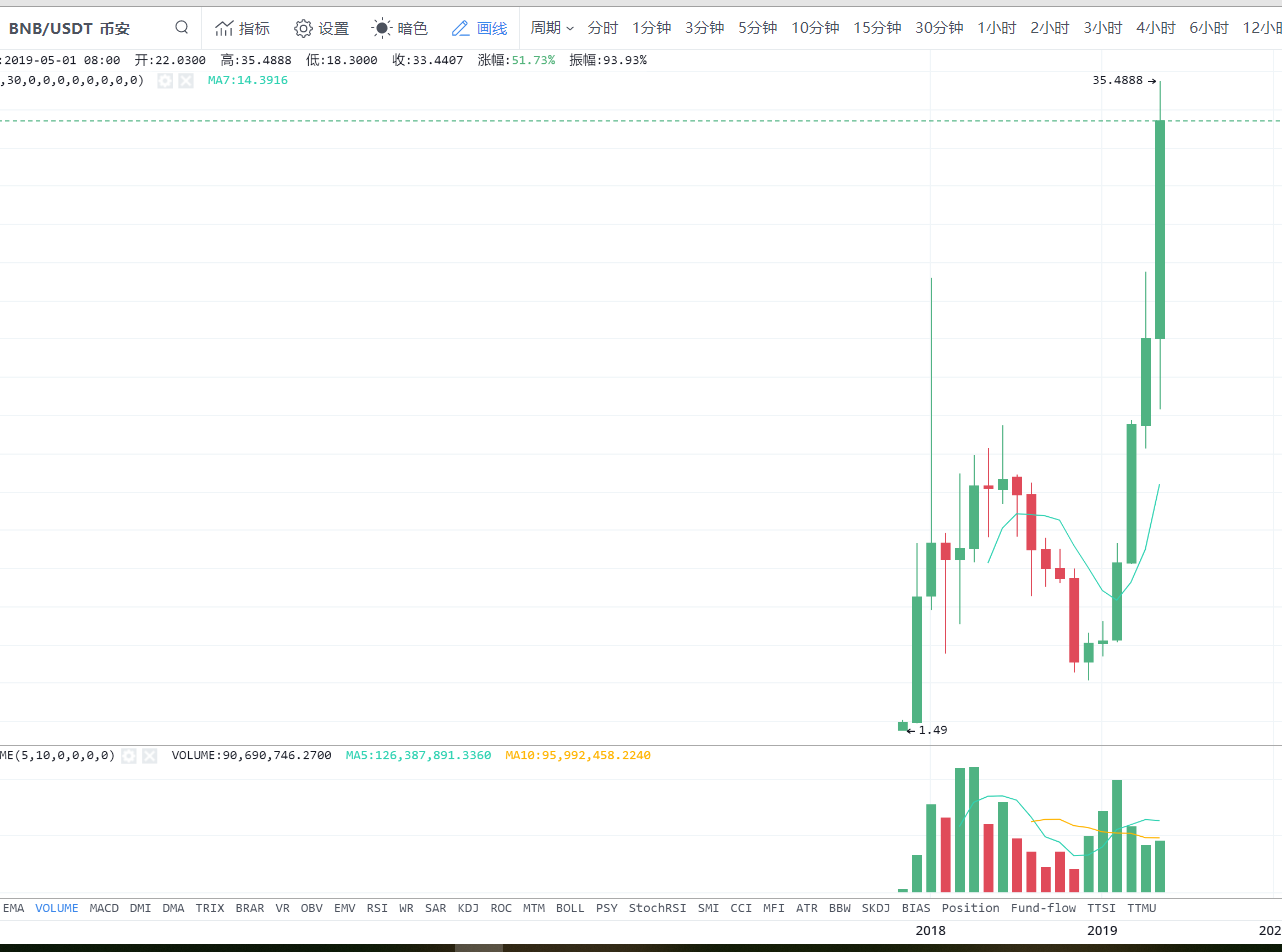Switch sub-chart to BOLL indicator

(570, 908)
